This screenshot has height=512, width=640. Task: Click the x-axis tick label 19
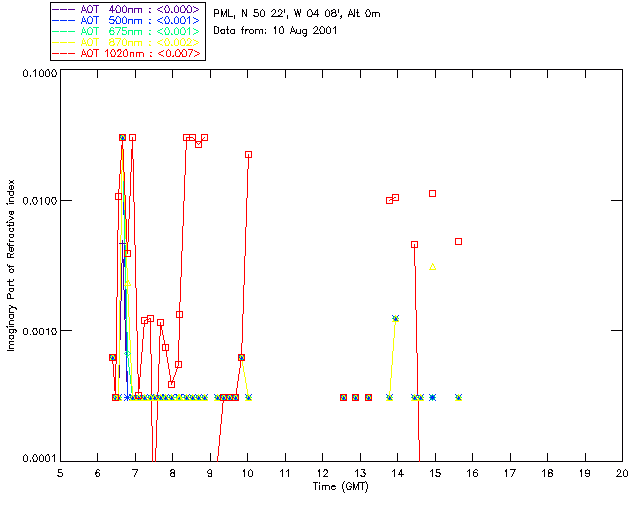tap(585, 473)
